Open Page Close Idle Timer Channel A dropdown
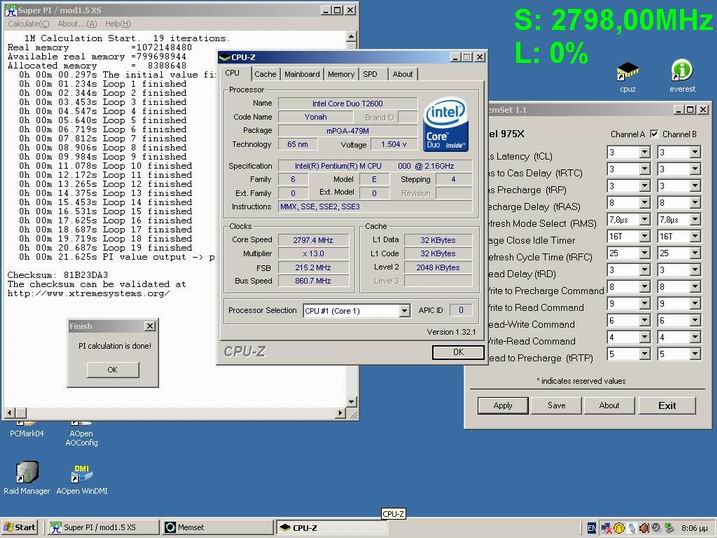 click(x=644, y=236)
